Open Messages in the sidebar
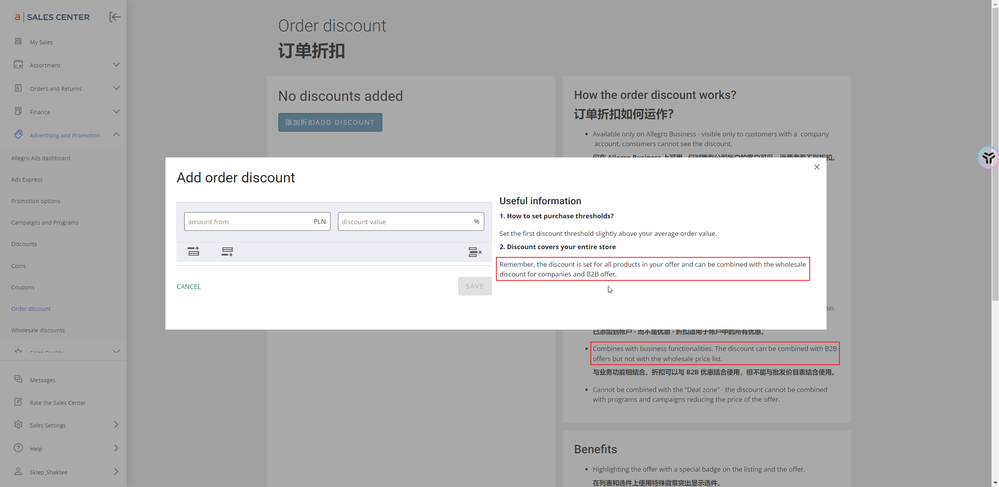Image resolution: width=999 pixels, height=487 pixels. pos(42,380)
